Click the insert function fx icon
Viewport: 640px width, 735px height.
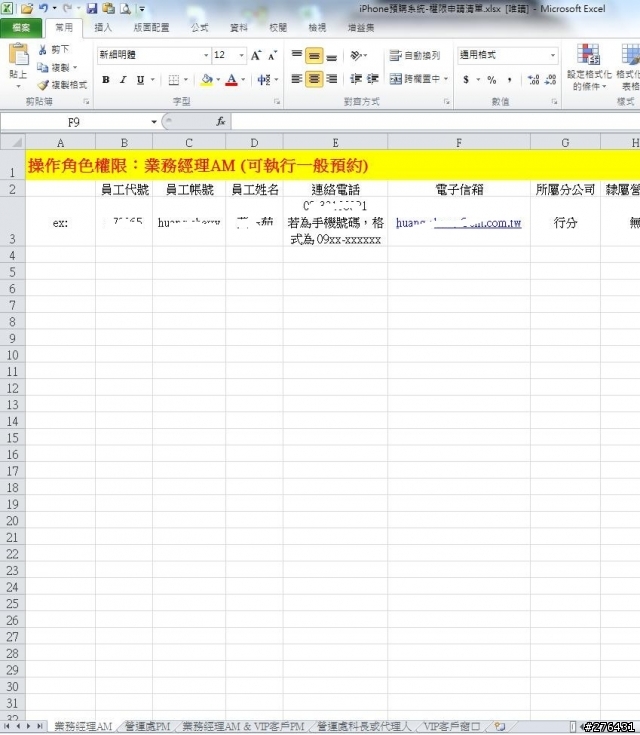220,122
